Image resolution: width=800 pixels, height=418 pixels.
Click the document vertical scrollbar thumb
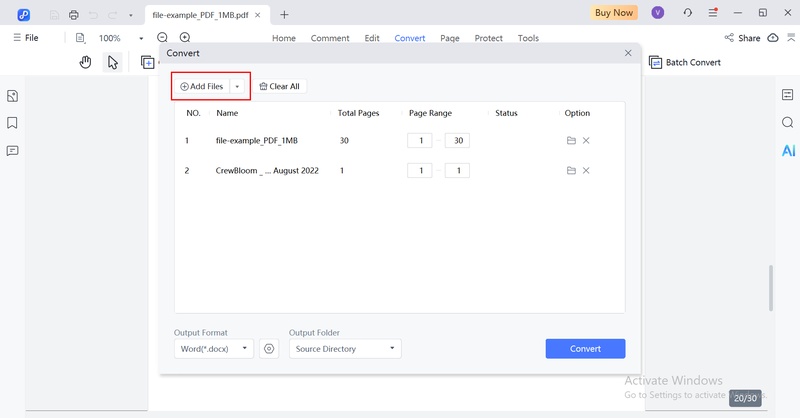click(771, 287)
